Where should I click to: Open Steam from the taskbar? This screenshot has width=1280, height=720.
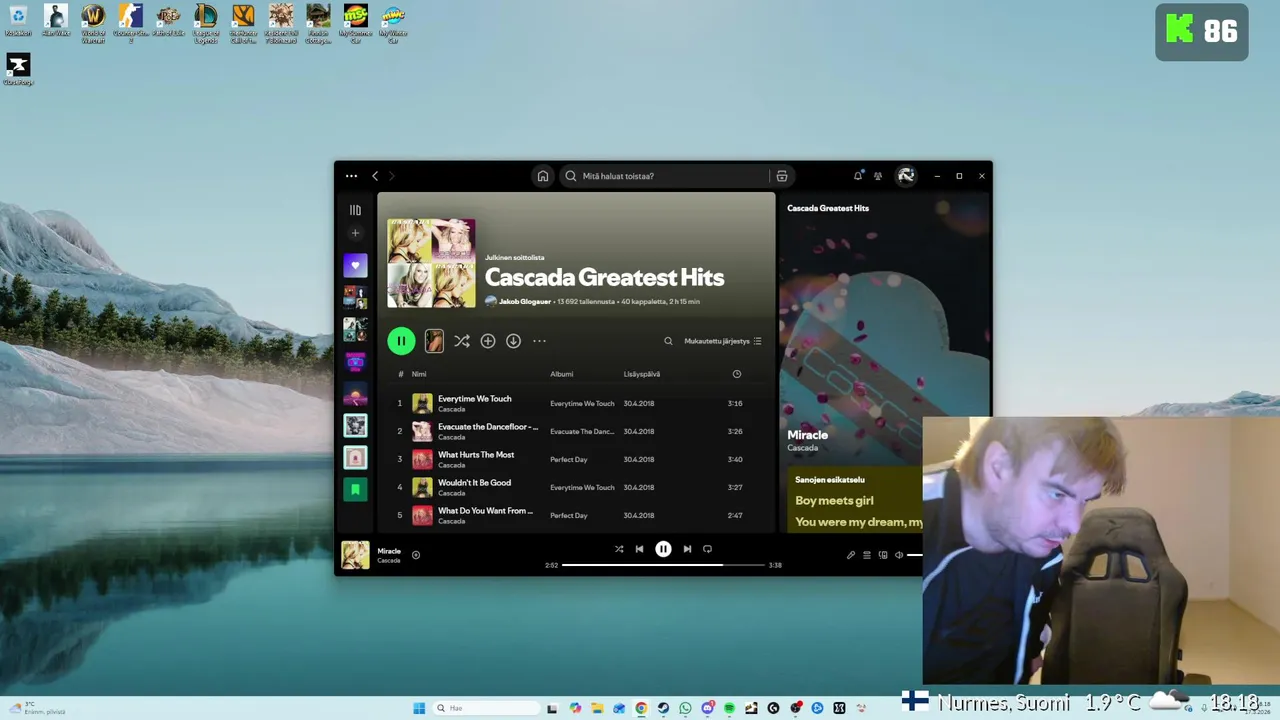[x=663, y=708]
